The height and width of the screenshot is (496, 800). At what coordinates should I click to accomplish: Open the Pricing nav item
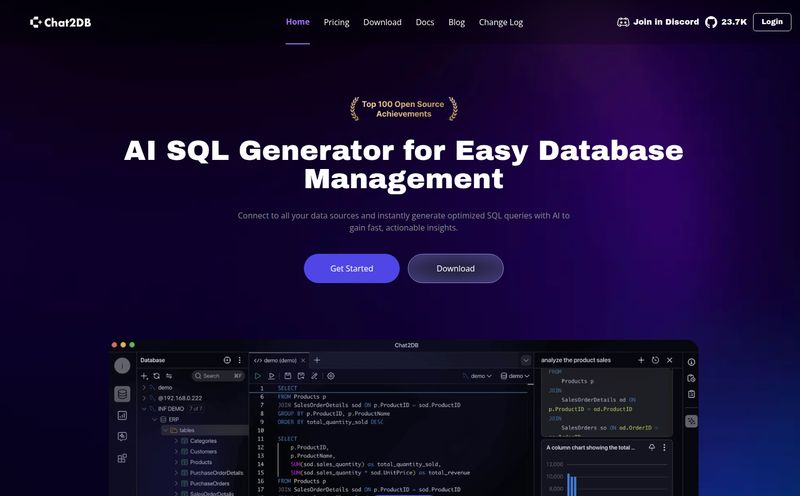click(x=336, y=22)
